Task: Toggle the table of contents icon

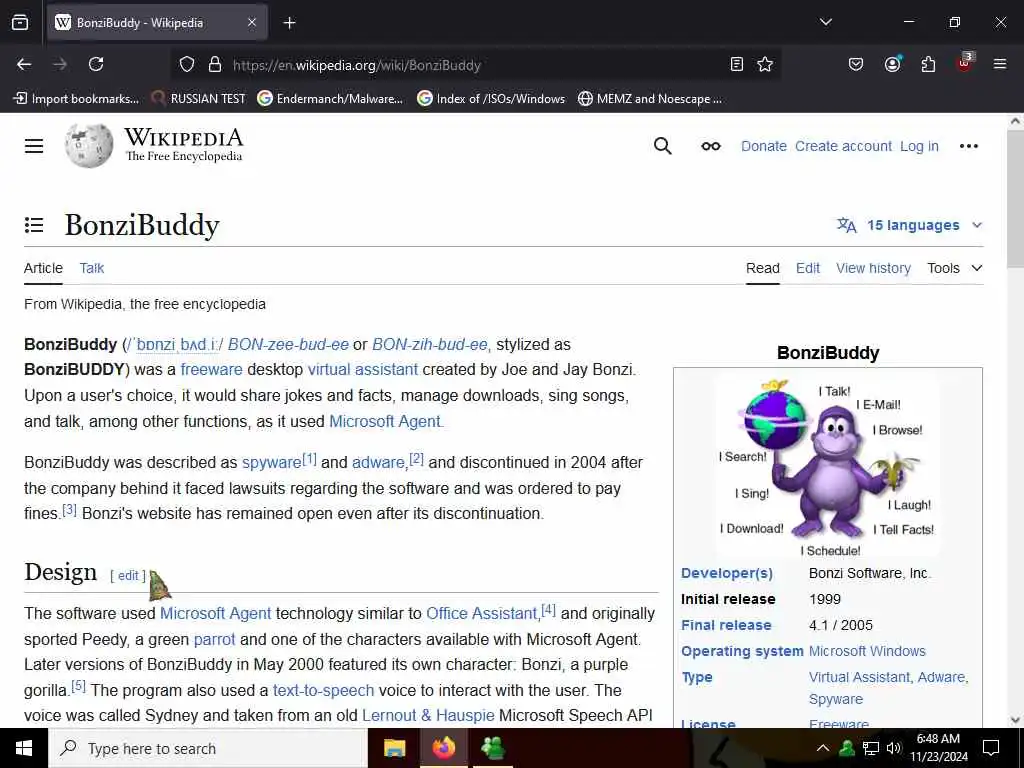Action: pyautogui.click(x=34, y=225)
